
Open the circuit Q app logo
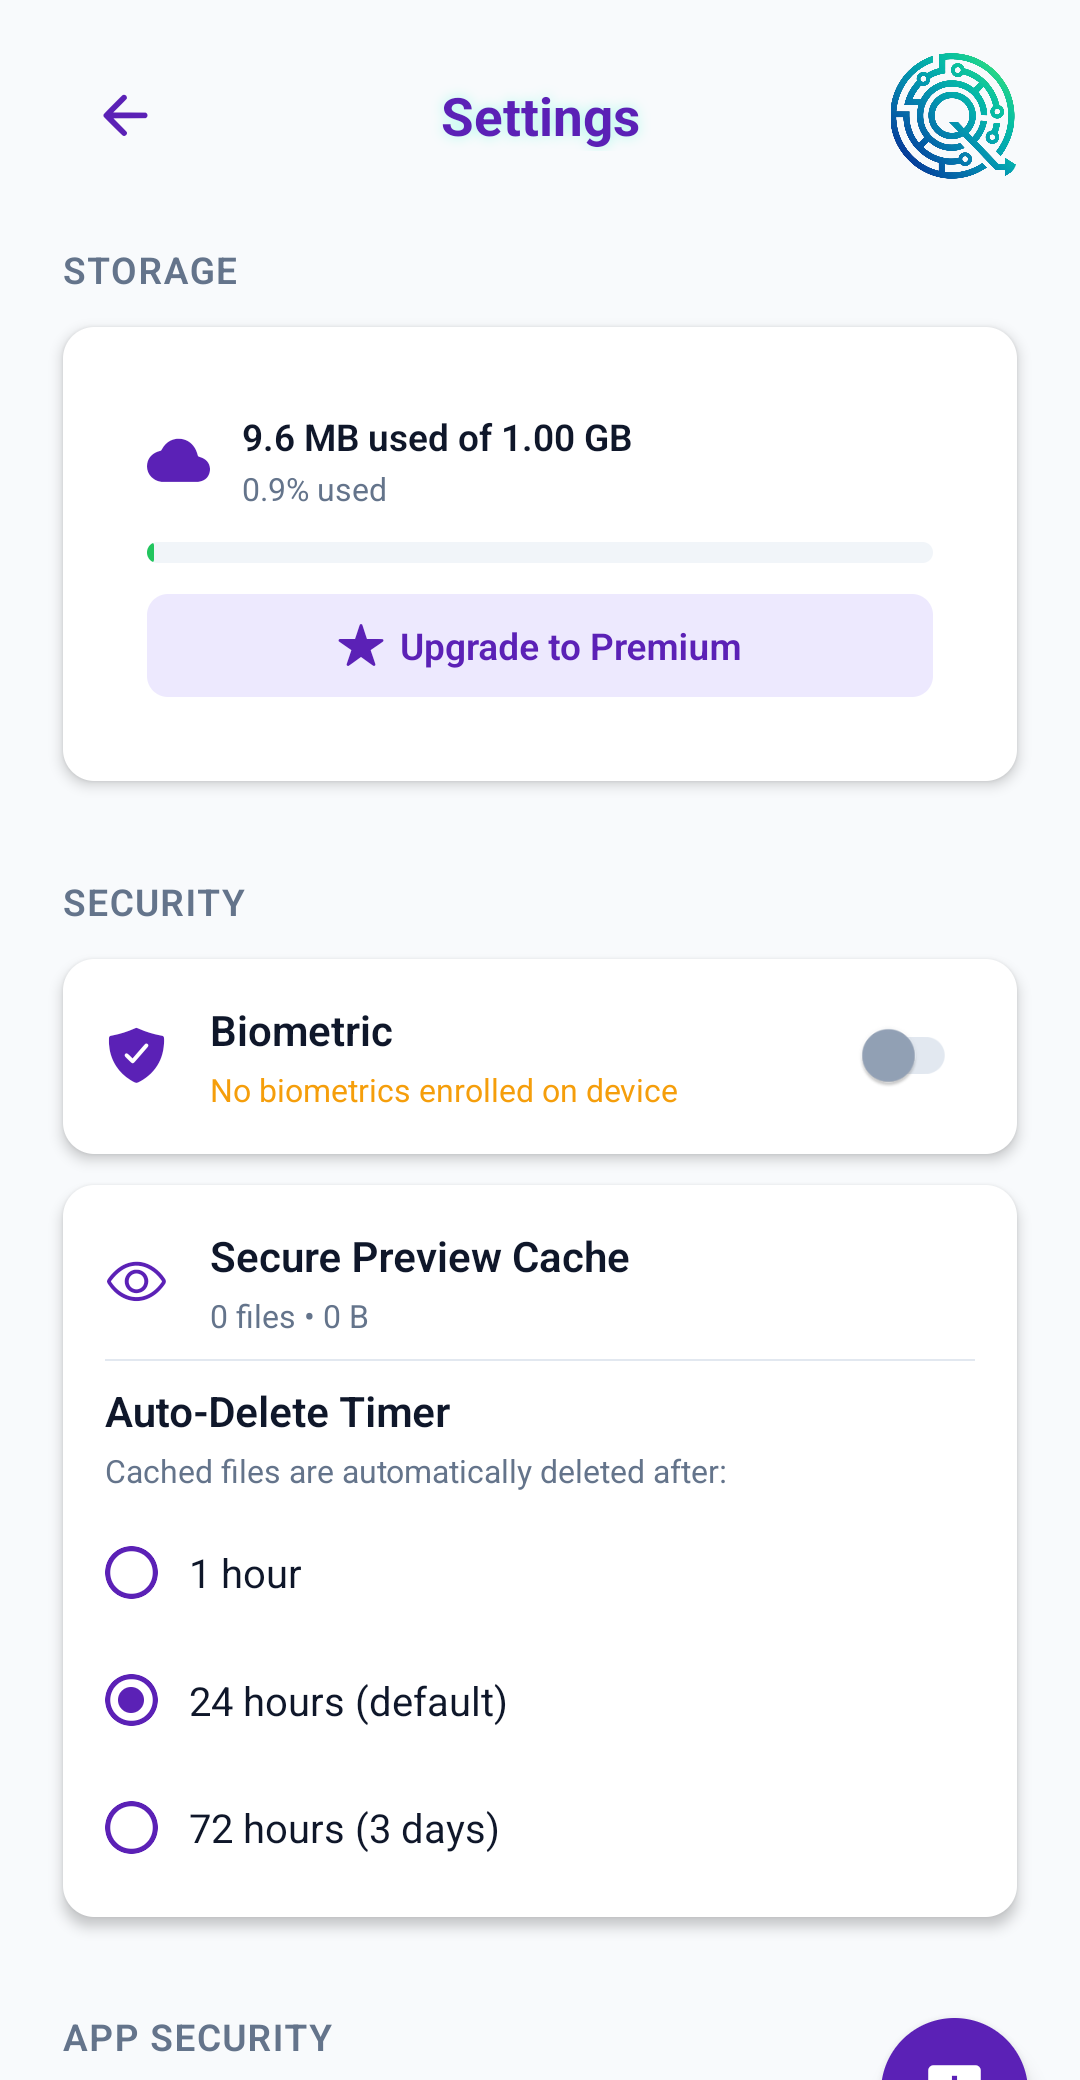[953, 116]
